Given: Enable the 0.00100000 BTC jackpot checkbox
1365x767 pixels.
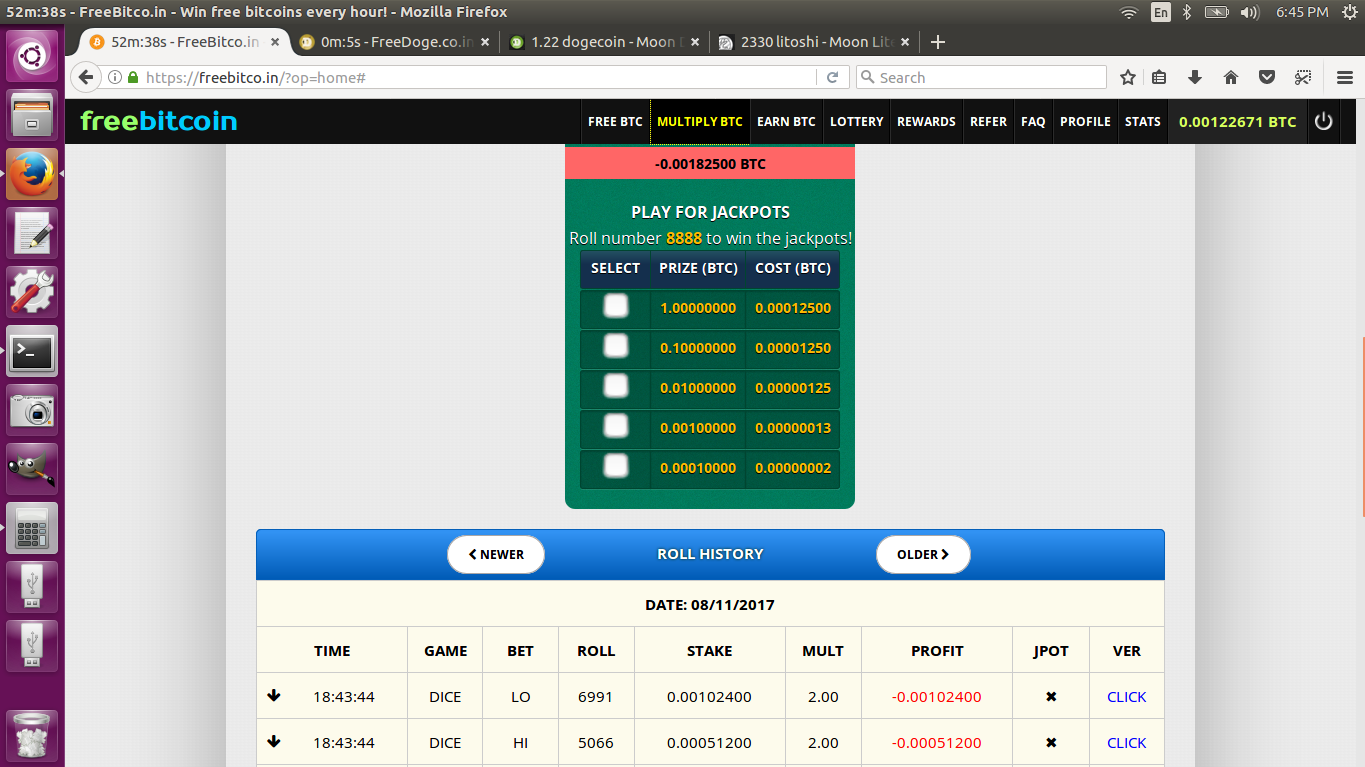Looking at the screenshot, I should pyautogui.click(x=616, y=426).
